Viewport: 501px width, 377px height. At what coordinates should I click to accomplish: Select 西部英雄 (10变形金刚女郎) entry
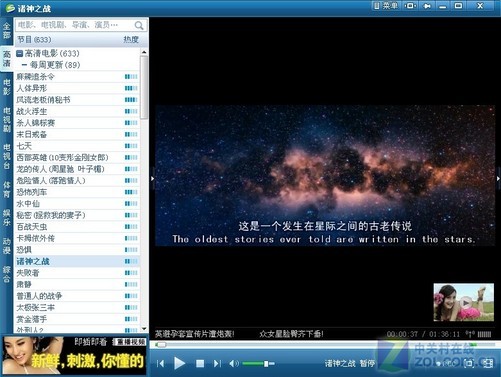pos(77,157)
